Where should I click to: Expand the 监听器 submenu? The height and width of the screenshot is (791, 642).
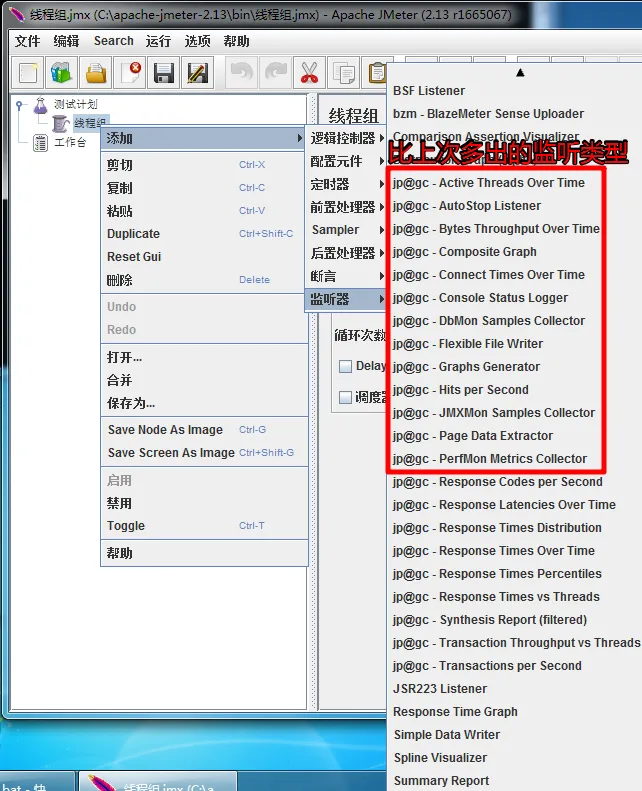pyautogui.click(x=347, y=299)
